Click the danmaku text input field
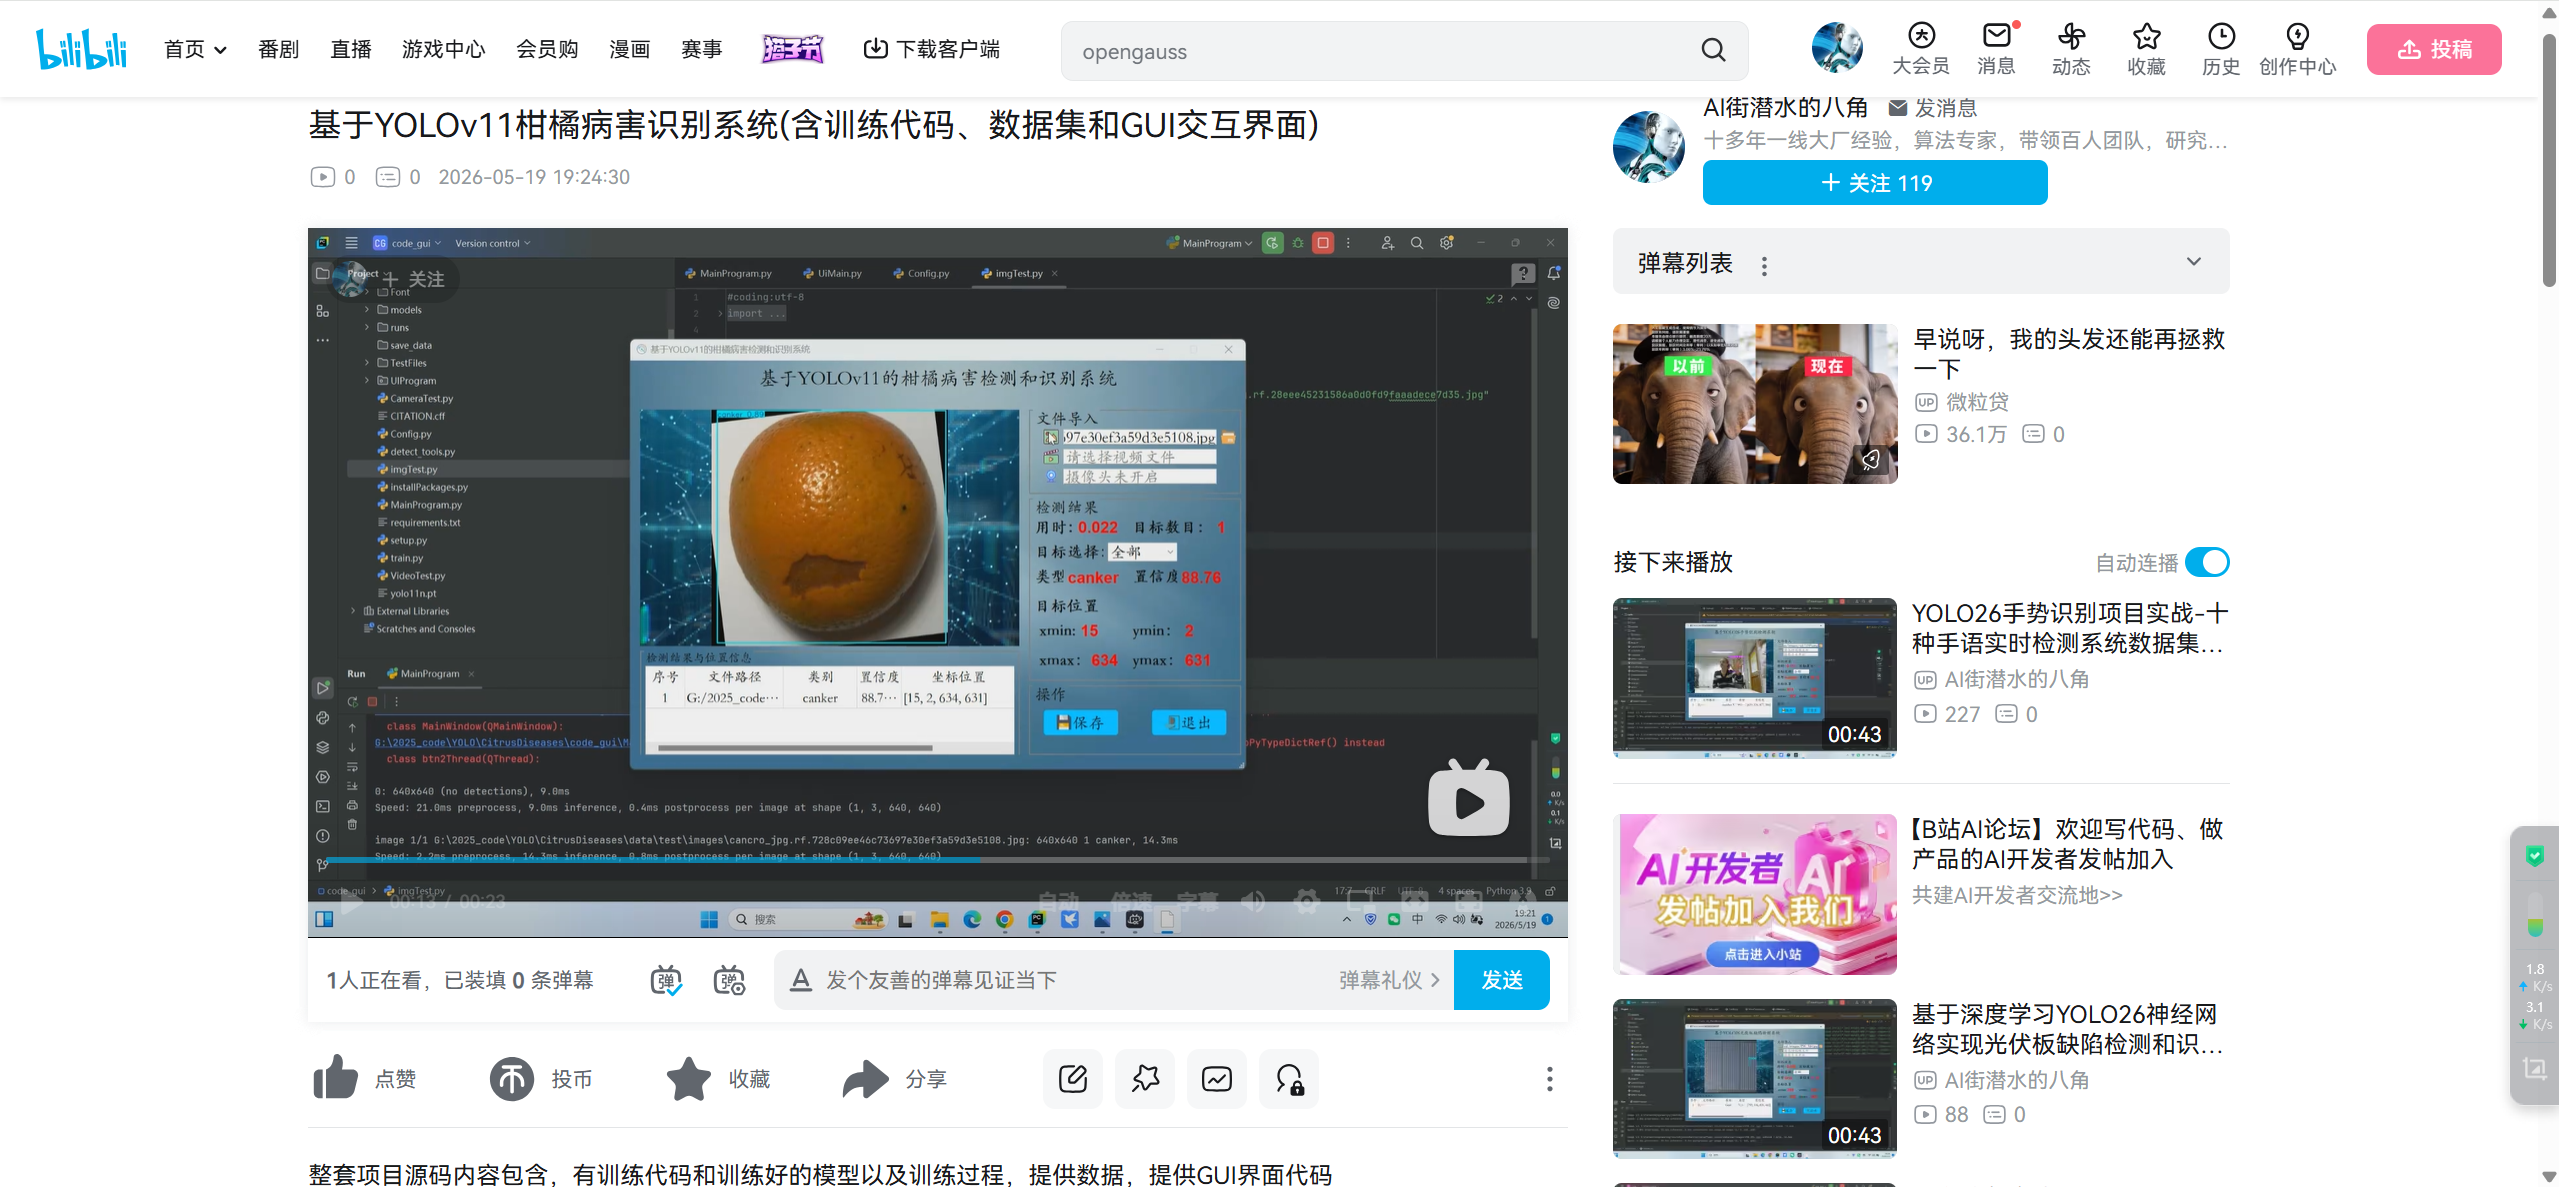 click(x=1075, y=980)
